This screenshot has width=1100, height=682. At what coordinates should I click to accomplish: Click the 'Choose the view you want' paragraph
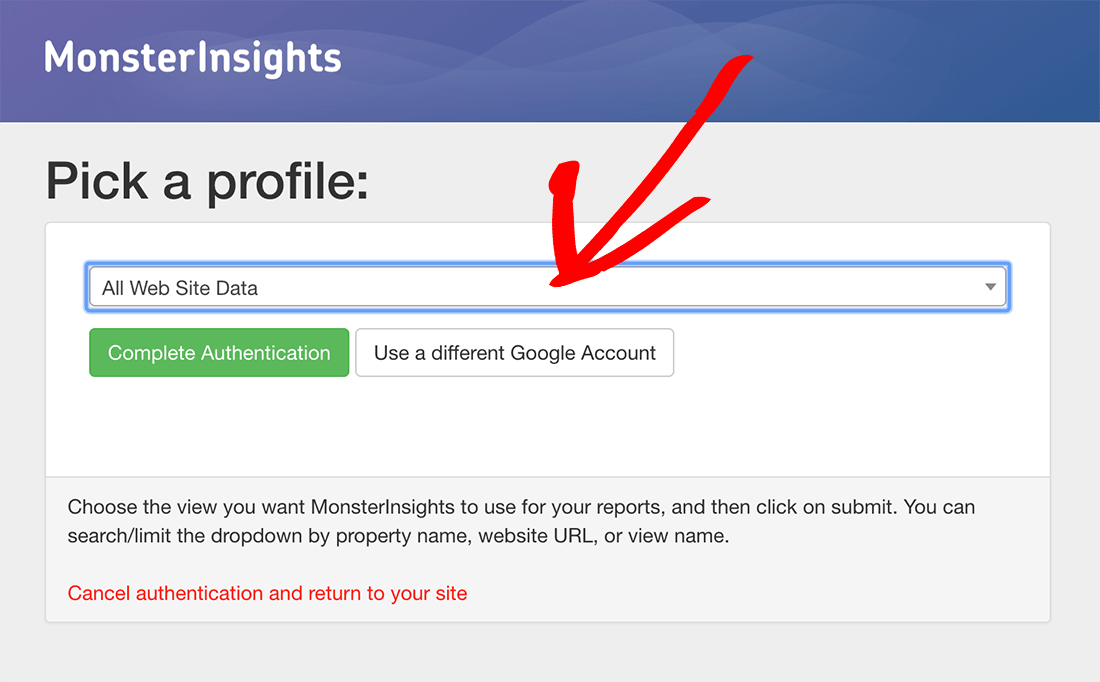tap(521, 521)
